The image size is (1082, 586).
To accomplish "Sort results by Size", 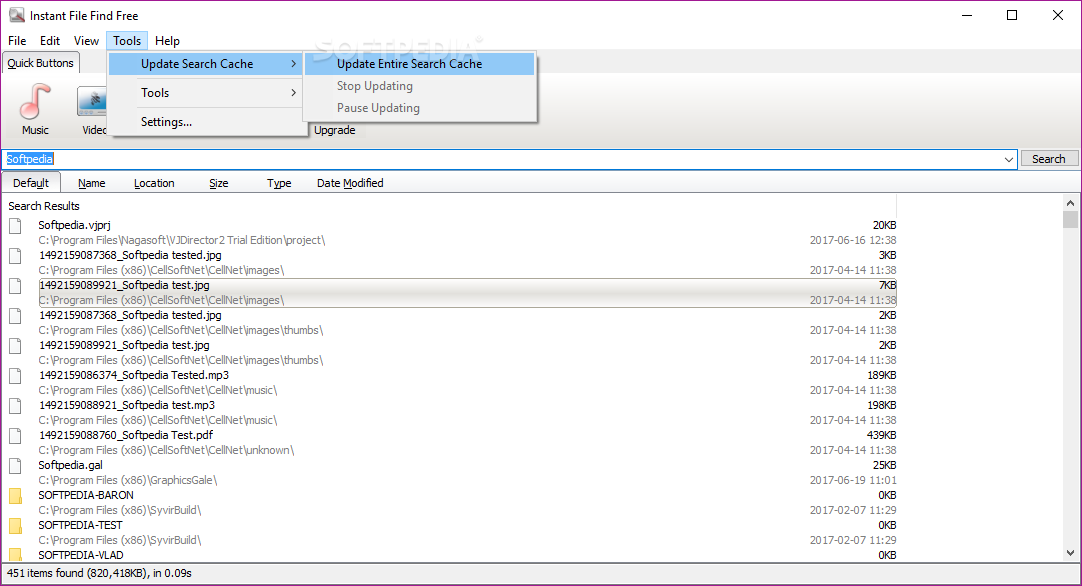I will pyautogui.click(x=219, y=183).
